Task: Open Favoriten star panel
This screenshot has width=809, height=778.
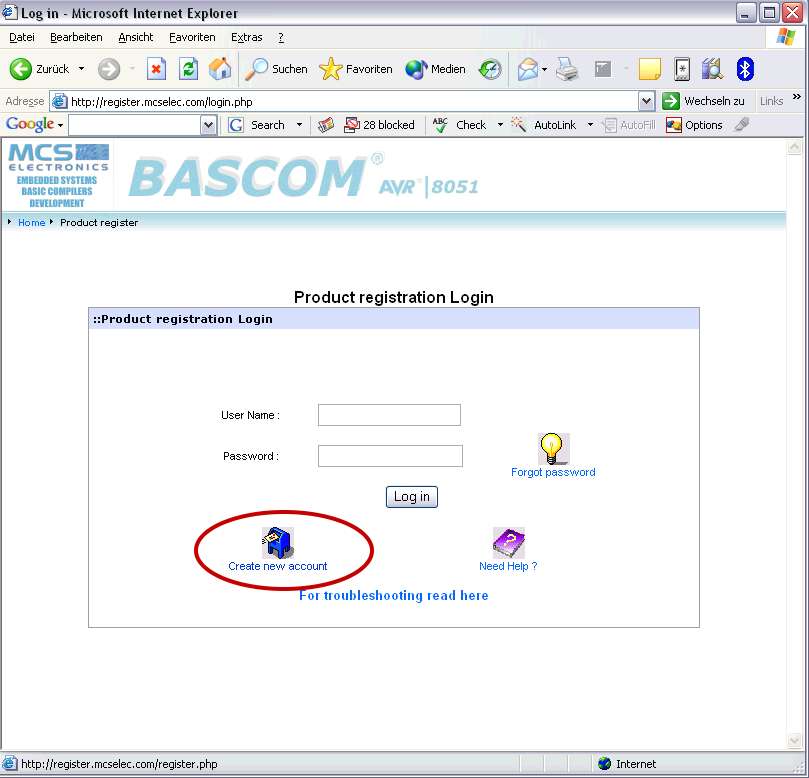Action: click(x=355, y=69)
